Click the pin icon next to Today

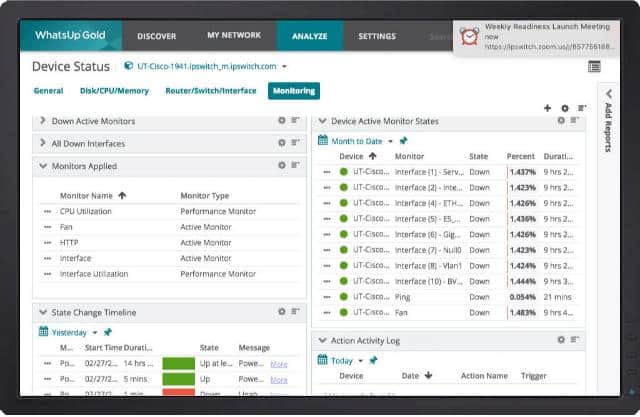click(x=373, y=360)
